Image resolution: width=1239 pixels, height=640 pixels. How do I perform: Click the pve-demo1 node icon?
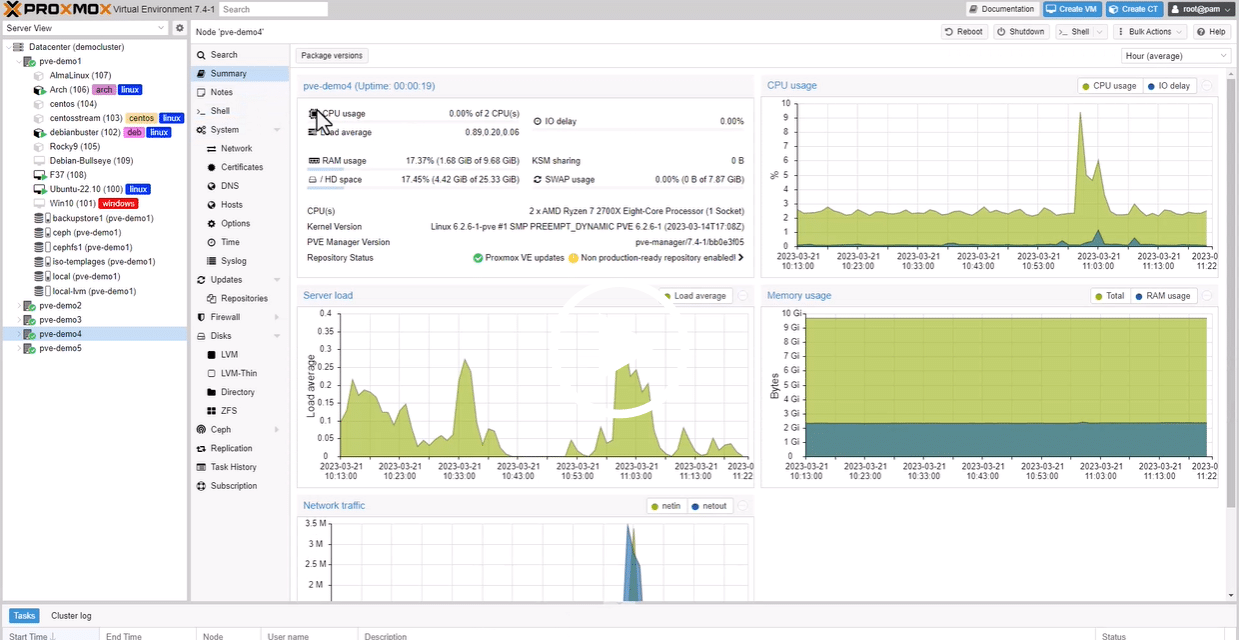click(x=30, y=61)
